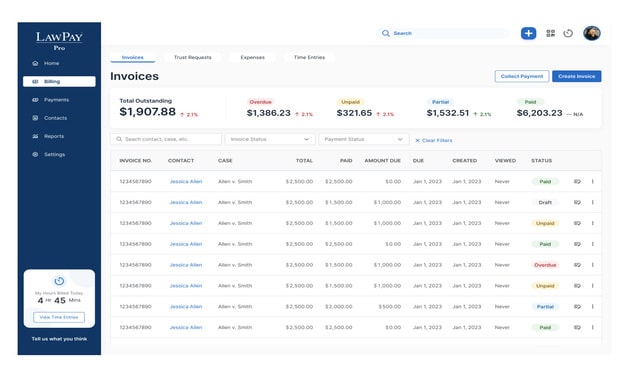Image resolution: width=620 pixels, height=372 pixels.
Task: Click the $6,203.23 paid amount
Action: click(539, 113)
